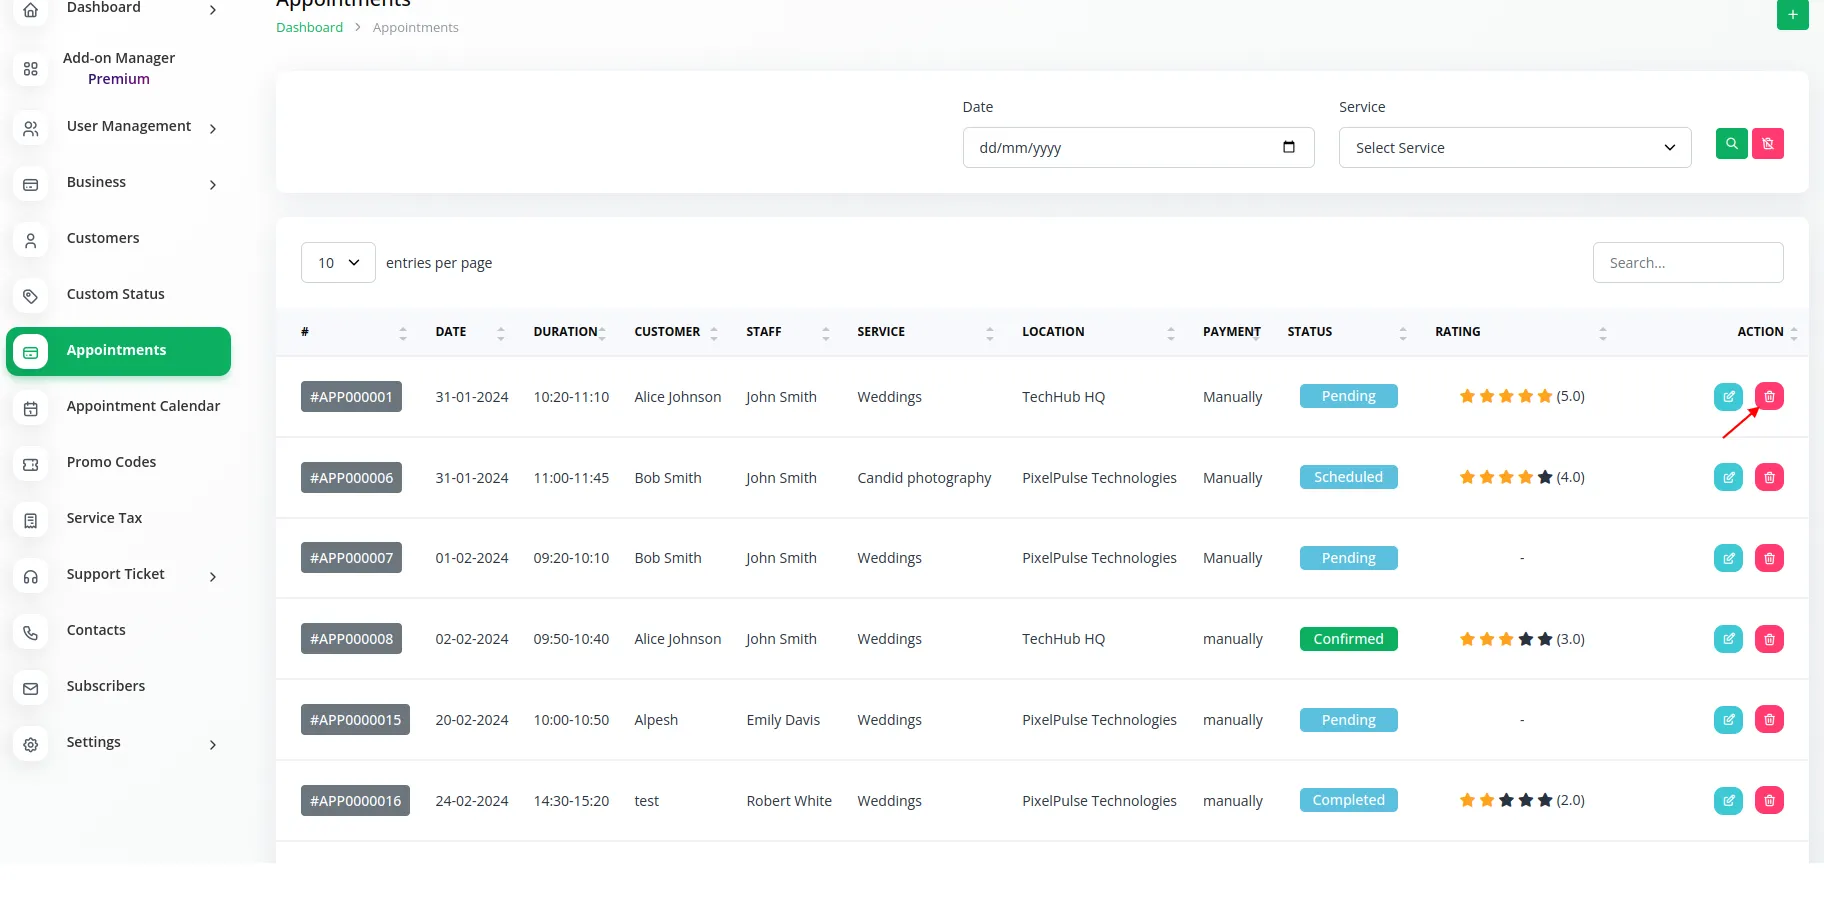Open Appointment Calendar from the sidebar

(143, 407)
